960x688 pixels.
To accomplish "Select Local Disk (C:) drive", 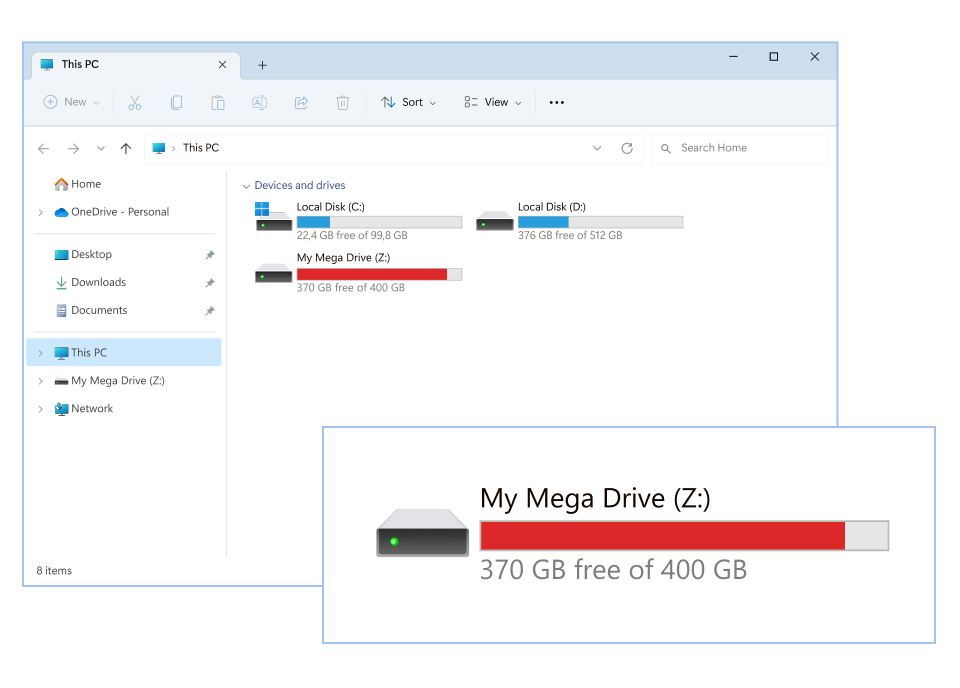I will click(x=358, y=220).
